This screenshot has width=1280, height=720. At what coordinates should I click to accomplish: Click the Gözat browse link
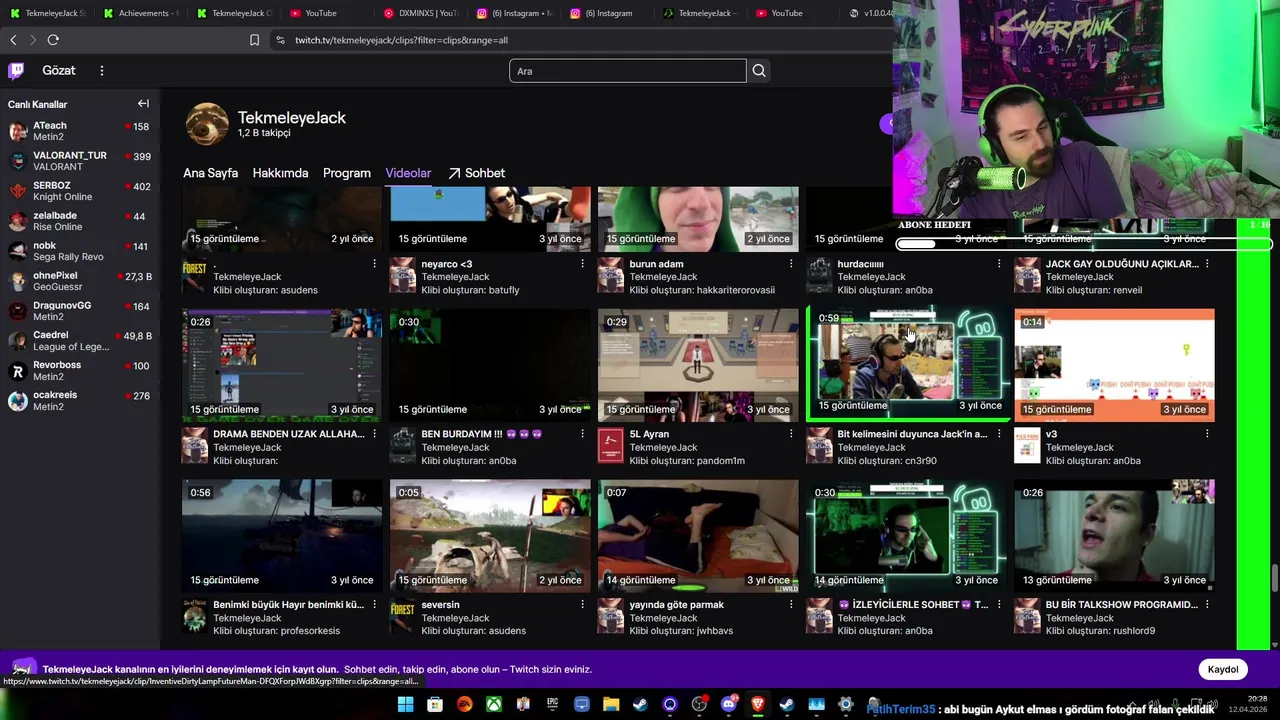coord(59,70)
